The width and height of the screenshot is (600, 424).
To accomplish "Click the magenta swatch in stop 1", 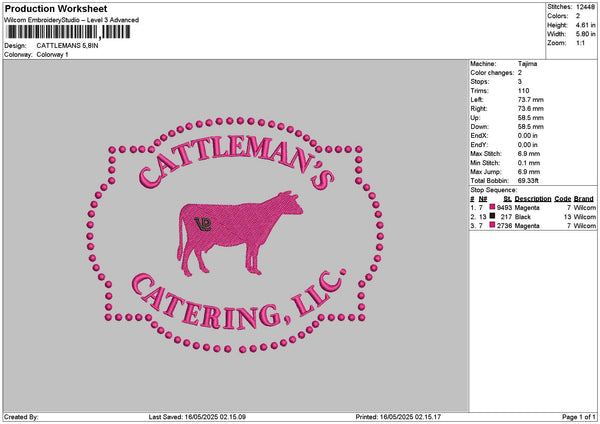I will pyautogui.click(x=492, y=207).
